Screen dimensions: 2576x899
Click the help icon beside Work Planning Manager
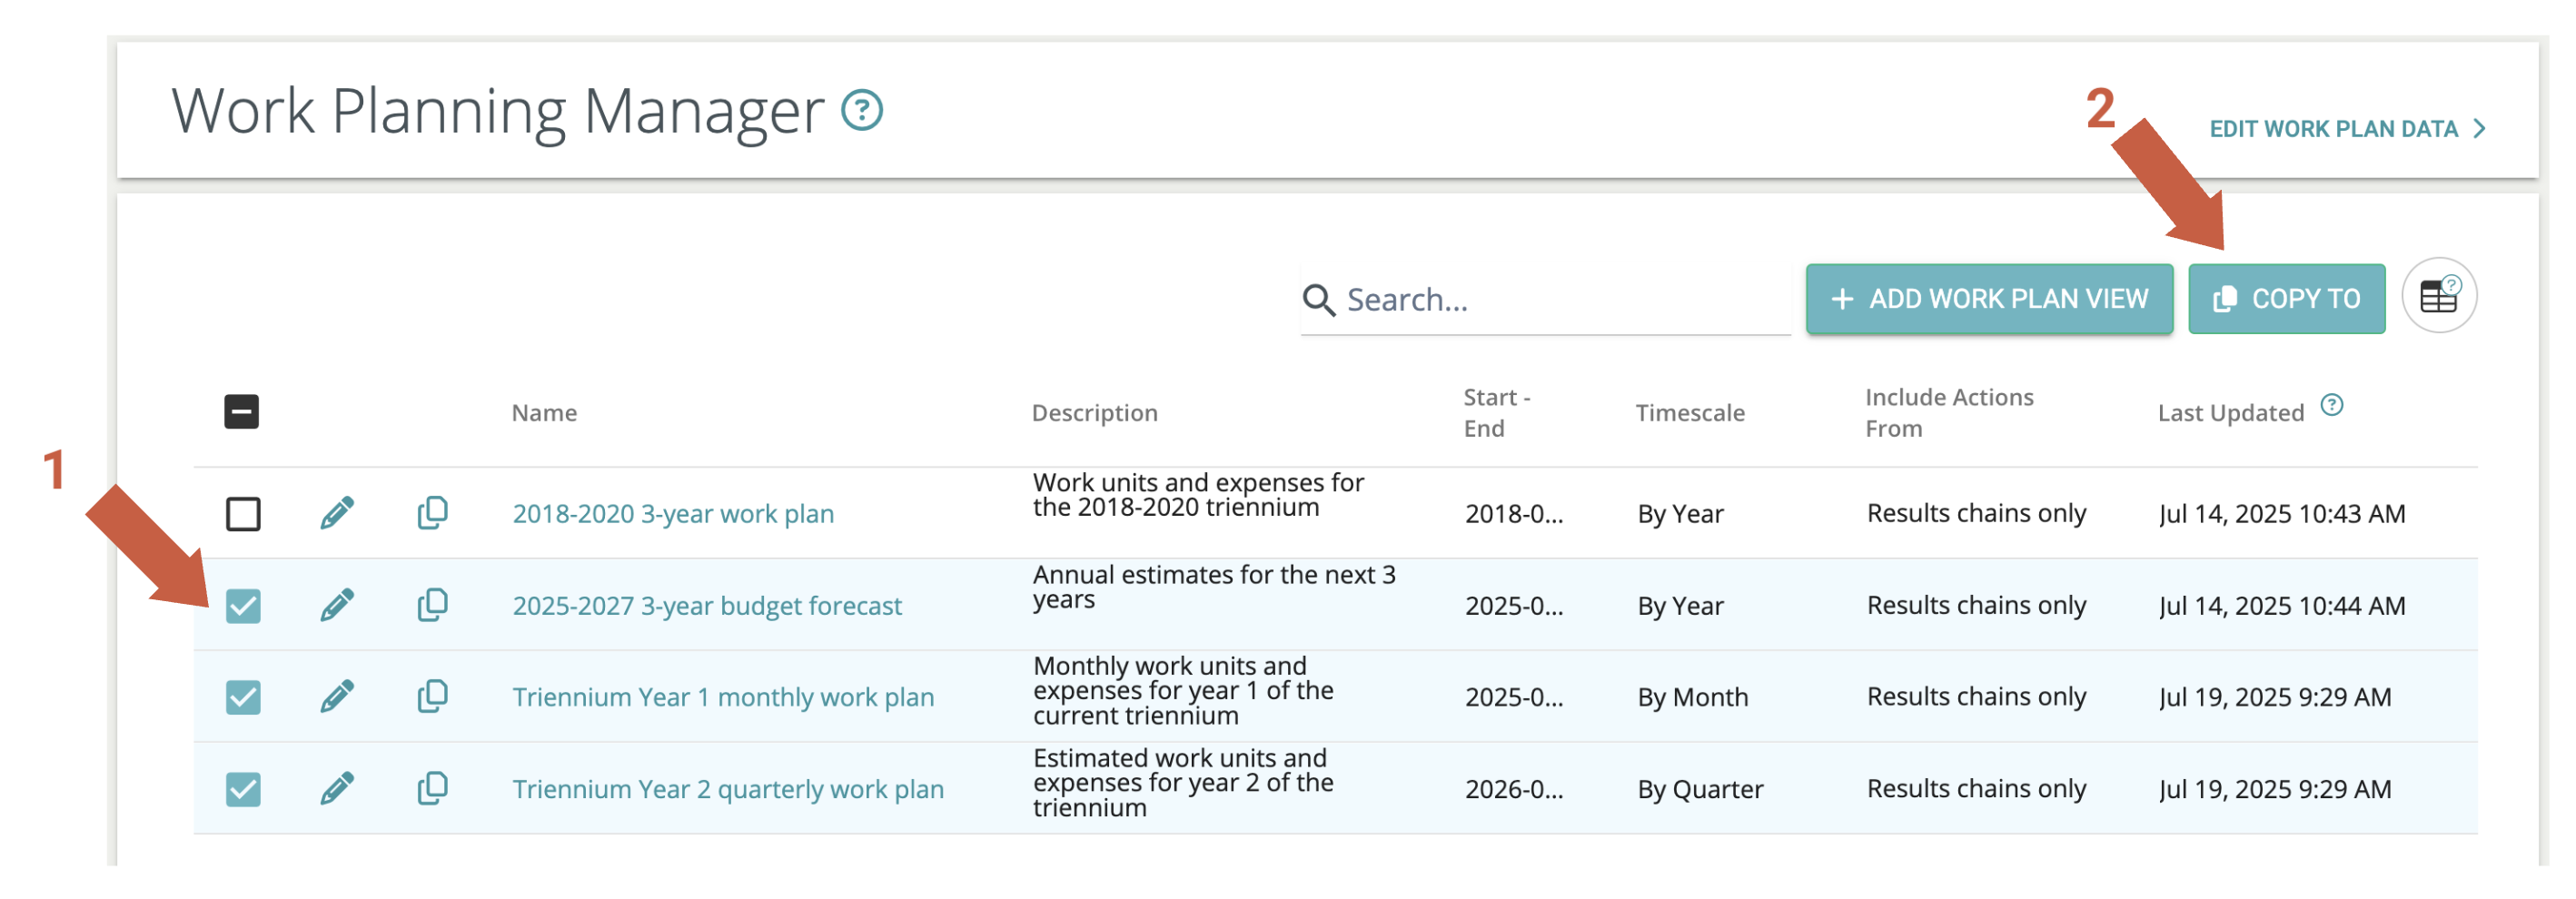pyautogui.click(x=861, y=110)
